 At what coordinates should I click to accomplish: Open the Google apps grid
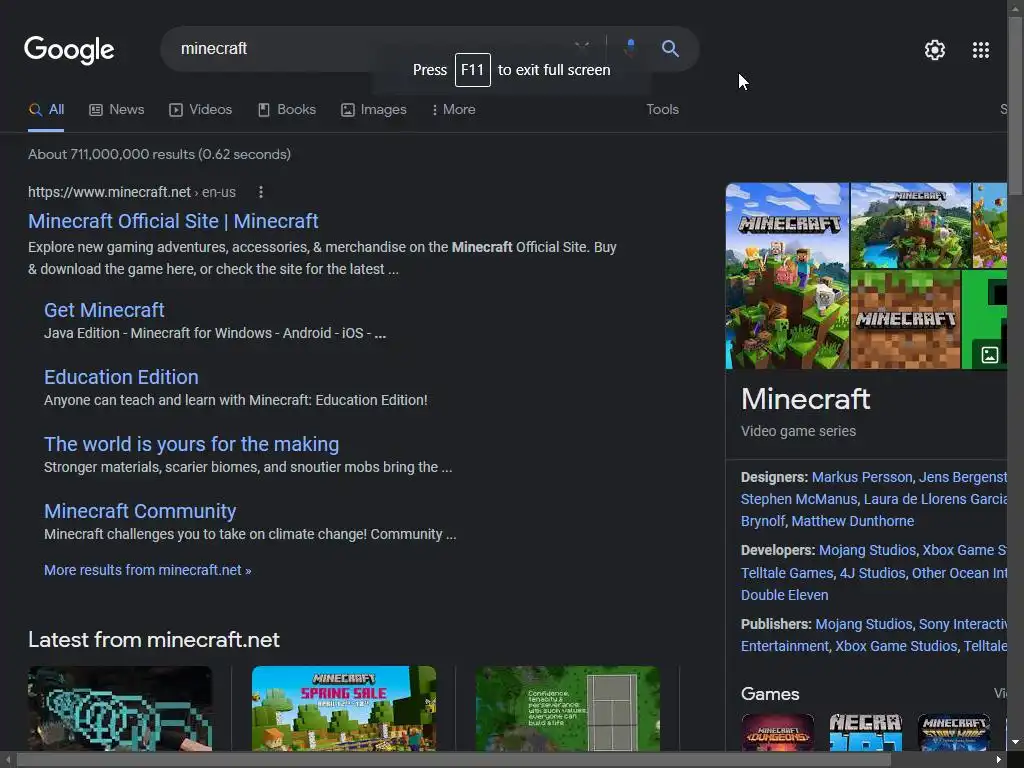coord(980,50)
